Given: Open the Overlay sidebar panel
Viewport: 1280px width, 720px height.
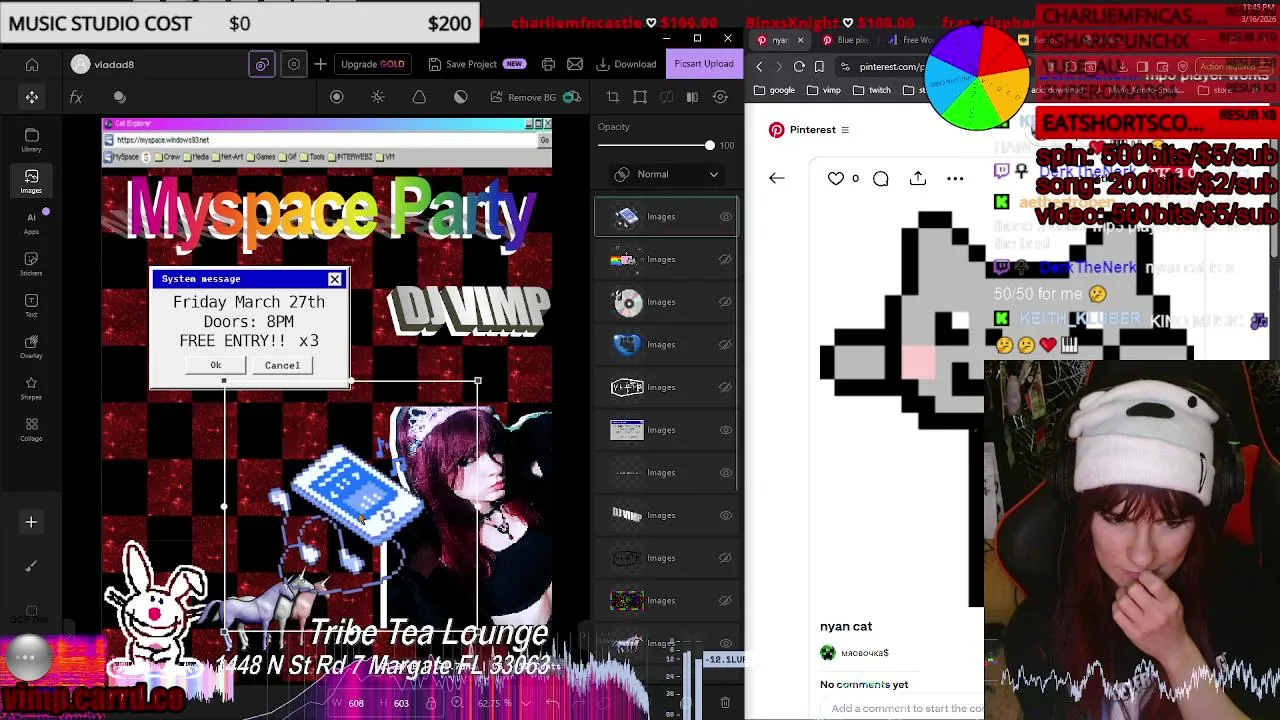Looking at the screenshot, I should pyautogui.click(x=32, y=347).
